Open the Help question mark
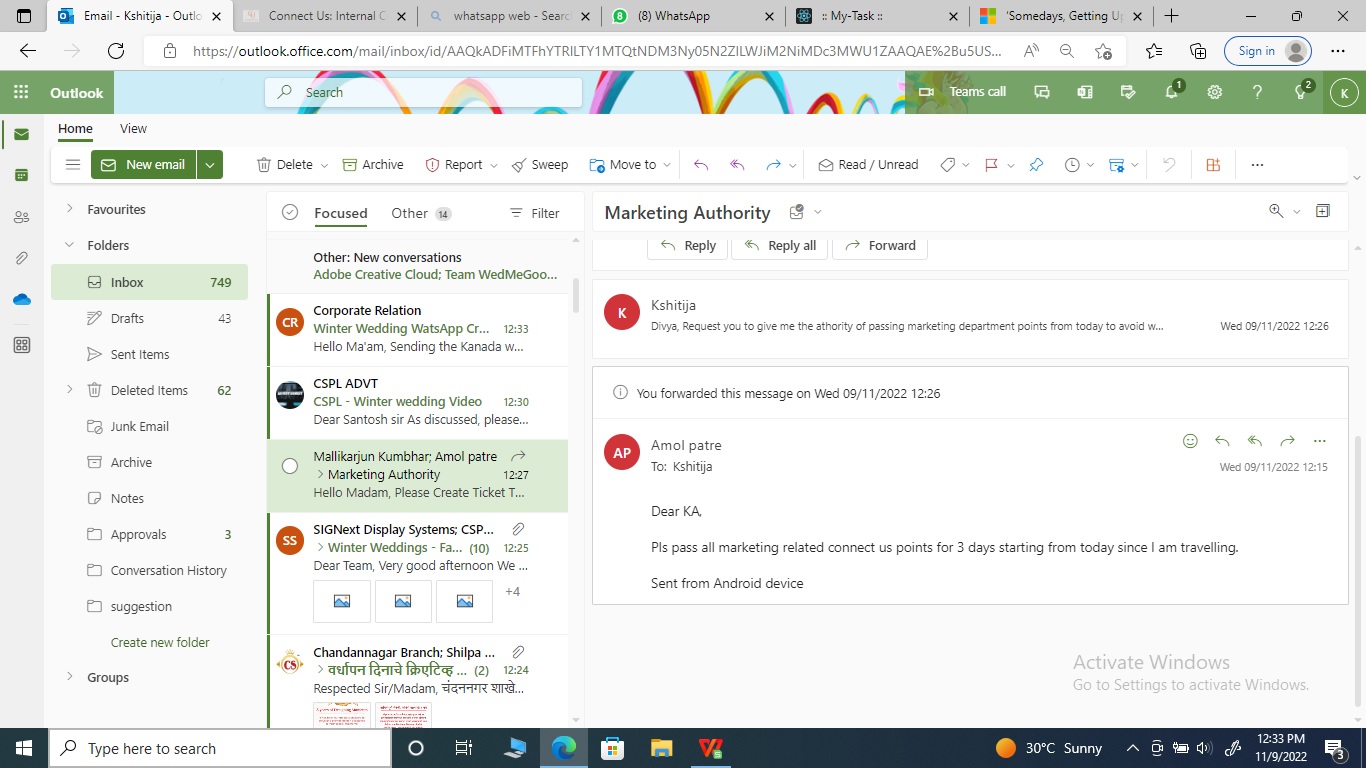The width and height of the screenshot is (1366, 768). [1258, 92]
